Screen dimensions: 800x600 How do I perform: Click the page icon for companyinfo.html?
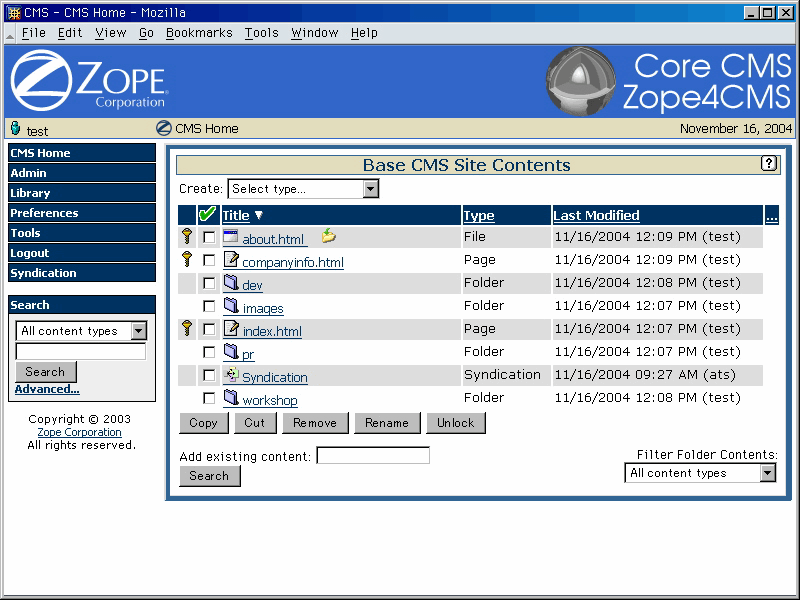[231, 259]
